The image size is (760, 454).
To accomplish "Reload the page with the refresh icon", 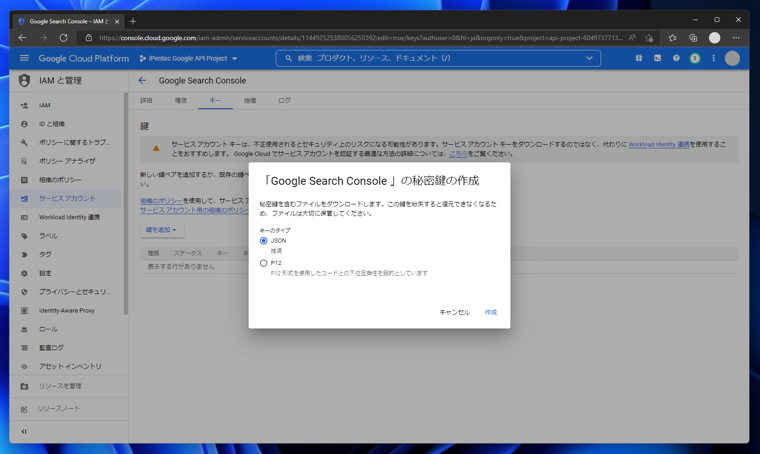I will (63, 37).
